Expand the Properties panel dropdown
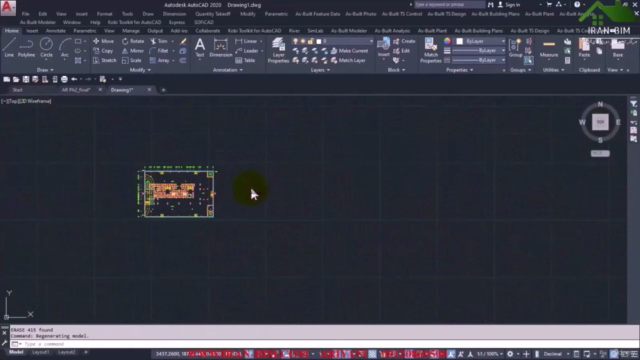Image resolution: width=640 pixels, height=360 pixels. tap(460, 70)
